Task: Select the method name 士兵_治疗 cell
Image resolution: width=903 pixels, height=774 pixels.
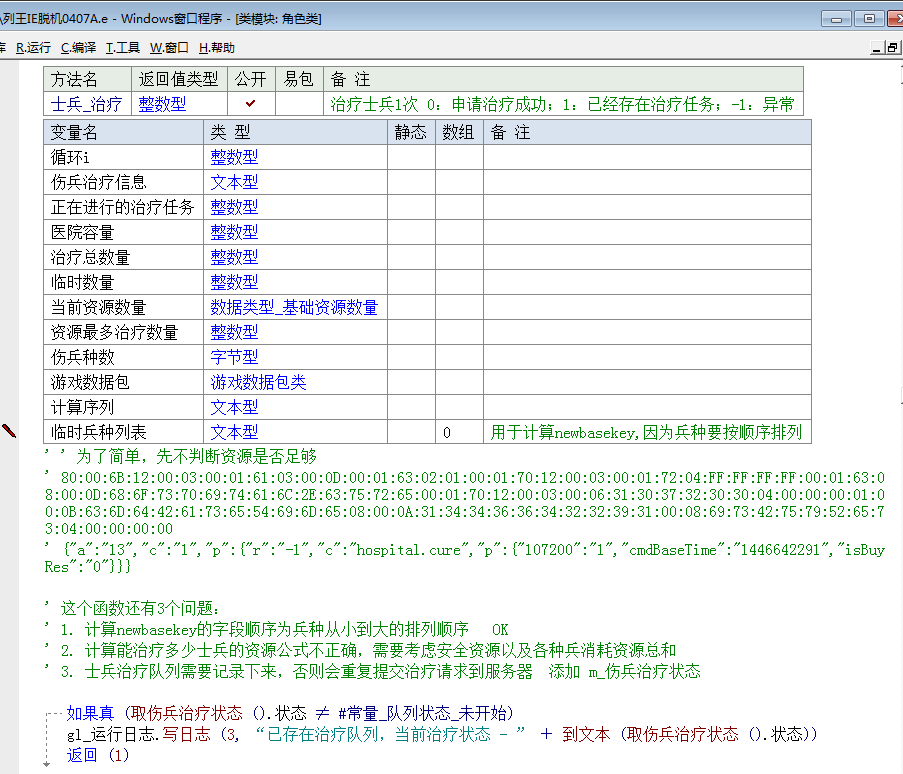Action: pyautogui.click(x=87, y=103)
